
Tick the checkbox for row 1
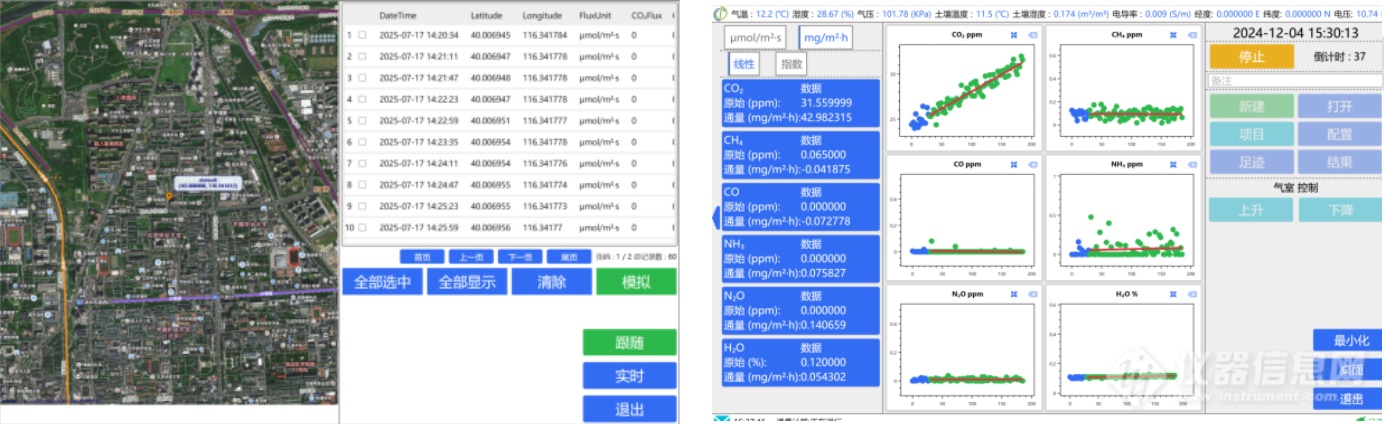point(362,35)
